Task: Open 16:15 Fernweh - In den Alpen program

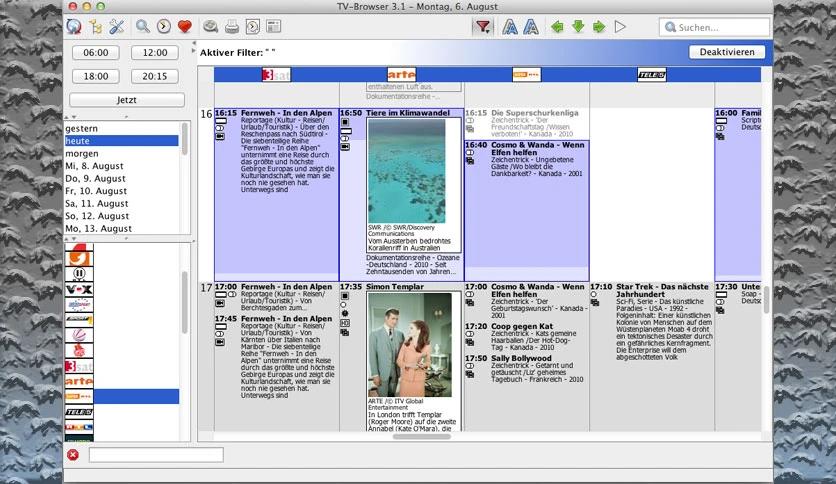Action: 276,195
